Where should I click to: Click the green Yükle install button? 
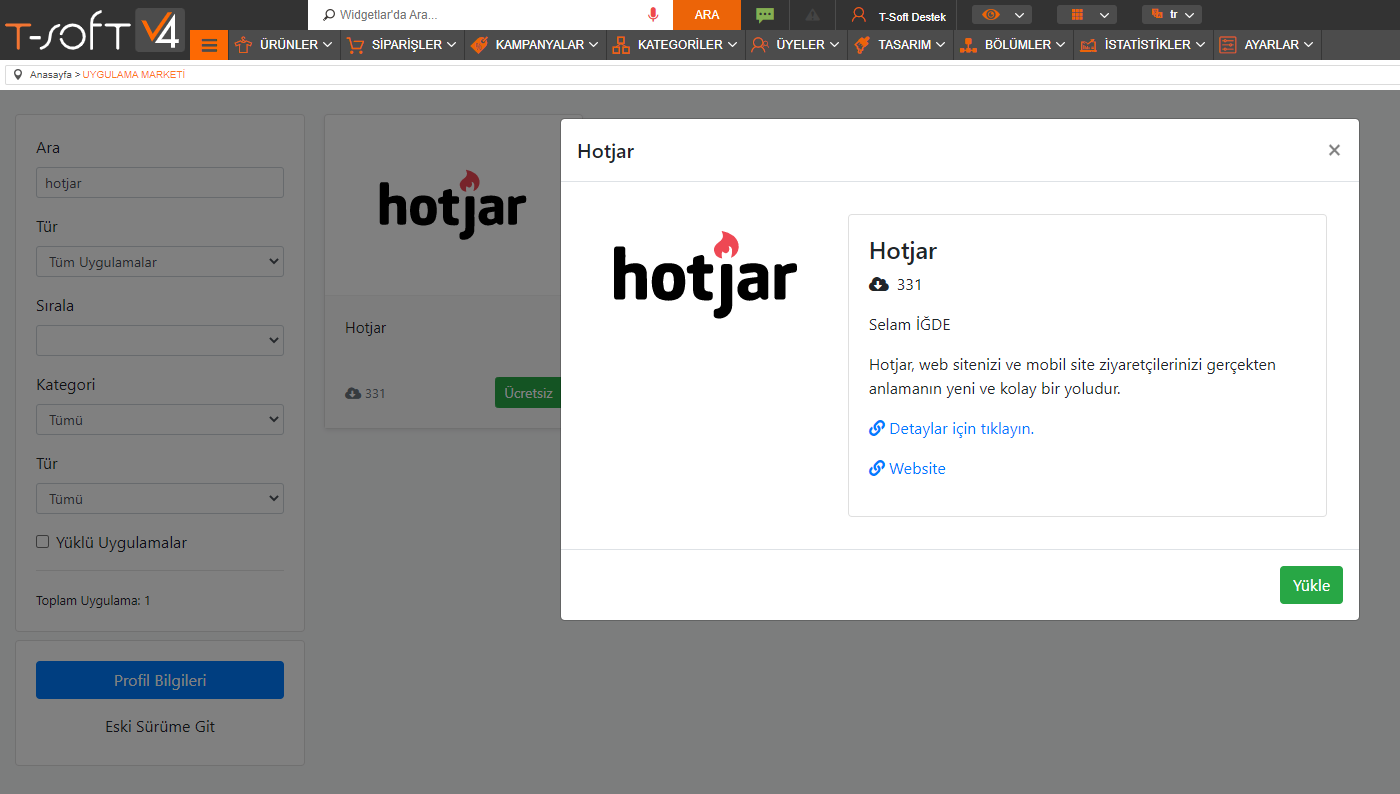pyautogui.click(x=1311, y=585)
